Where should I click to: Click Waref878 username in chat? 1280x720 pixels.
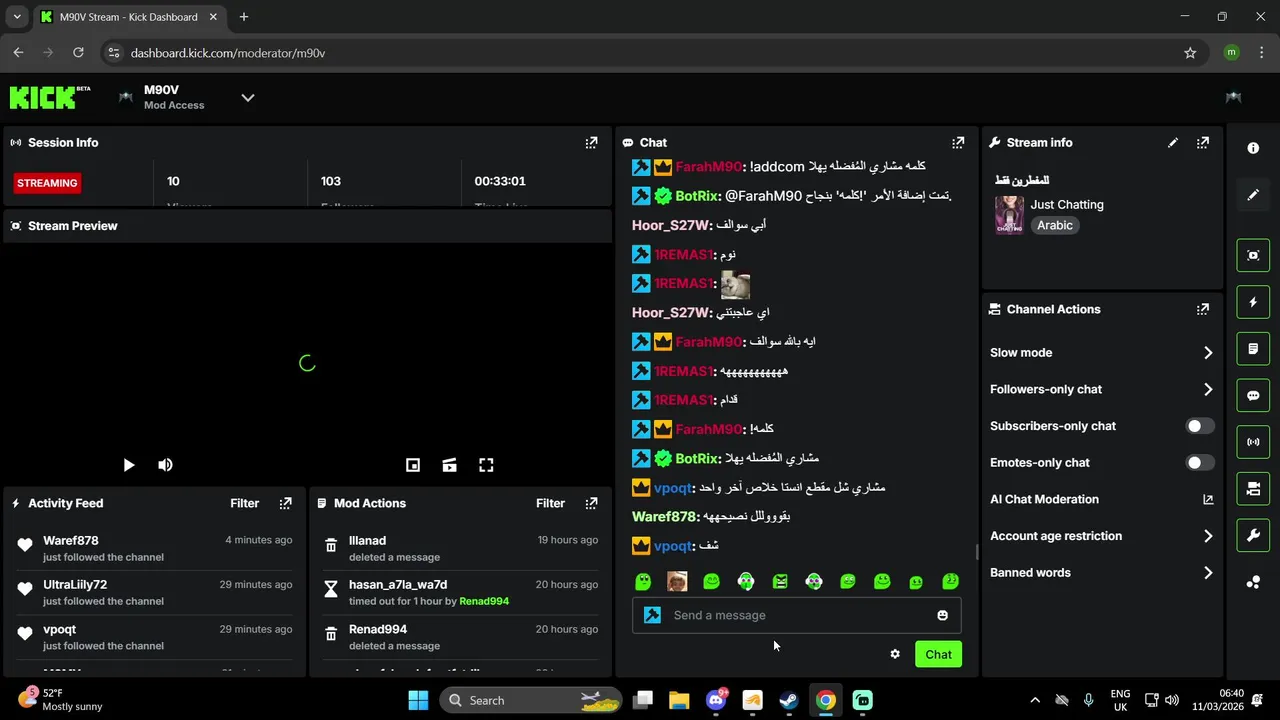coord(664,517)
